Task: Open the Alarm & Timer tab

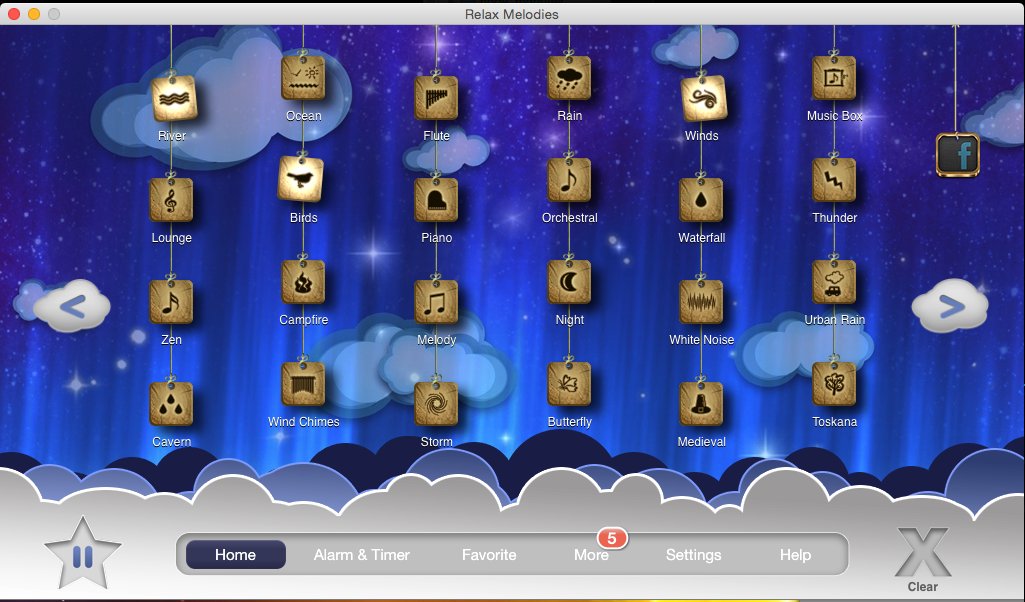Action: 361,555
